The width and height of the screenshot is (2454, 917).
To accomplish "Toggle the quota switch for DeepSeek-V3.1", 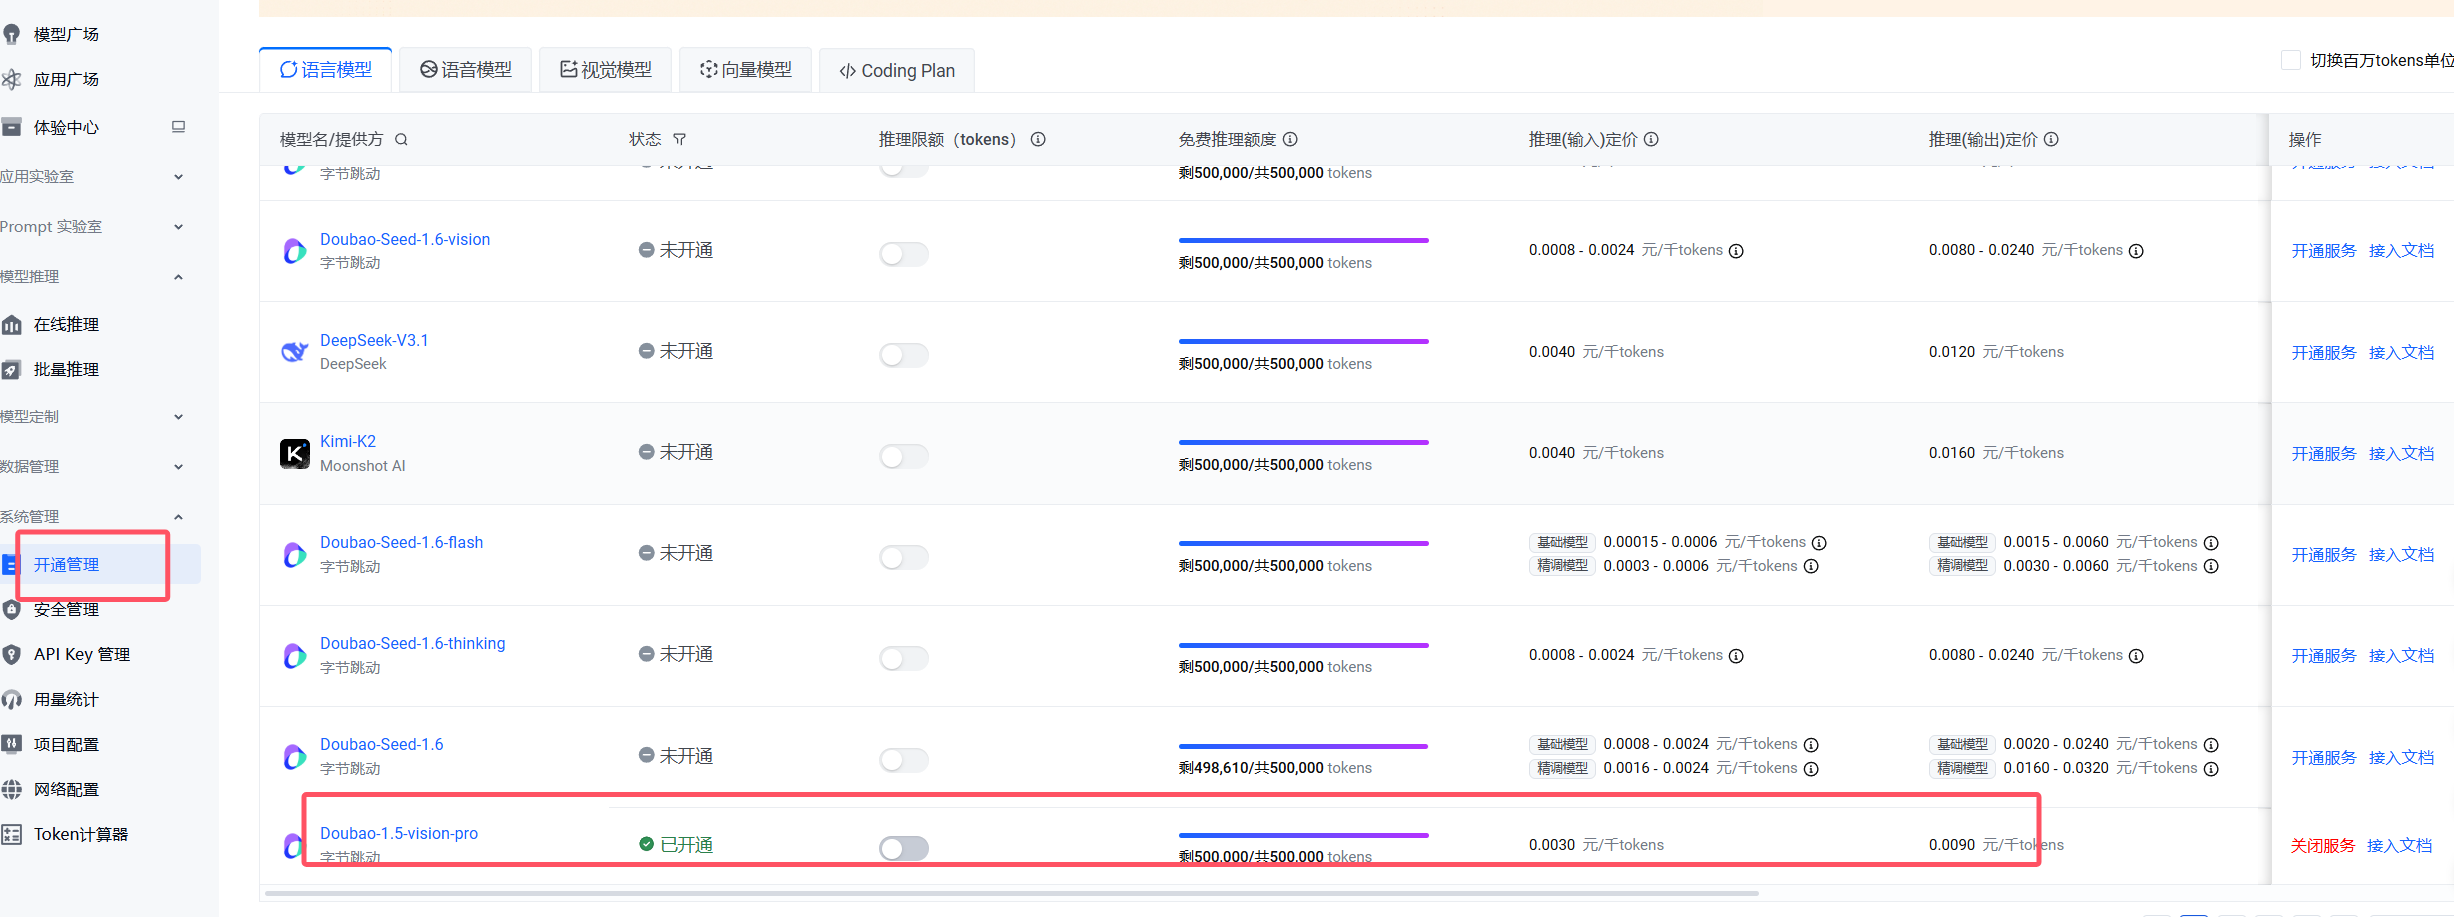I will click(904, 355).
